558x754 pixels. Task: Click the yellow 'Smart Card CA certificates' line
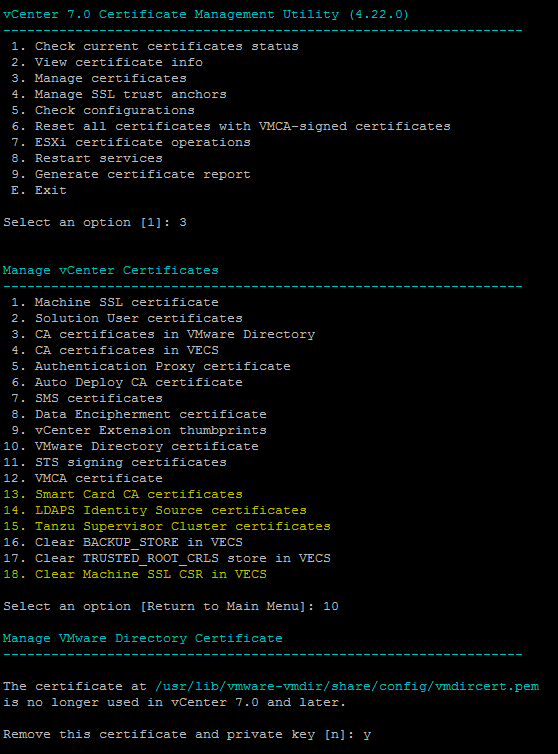123,494
